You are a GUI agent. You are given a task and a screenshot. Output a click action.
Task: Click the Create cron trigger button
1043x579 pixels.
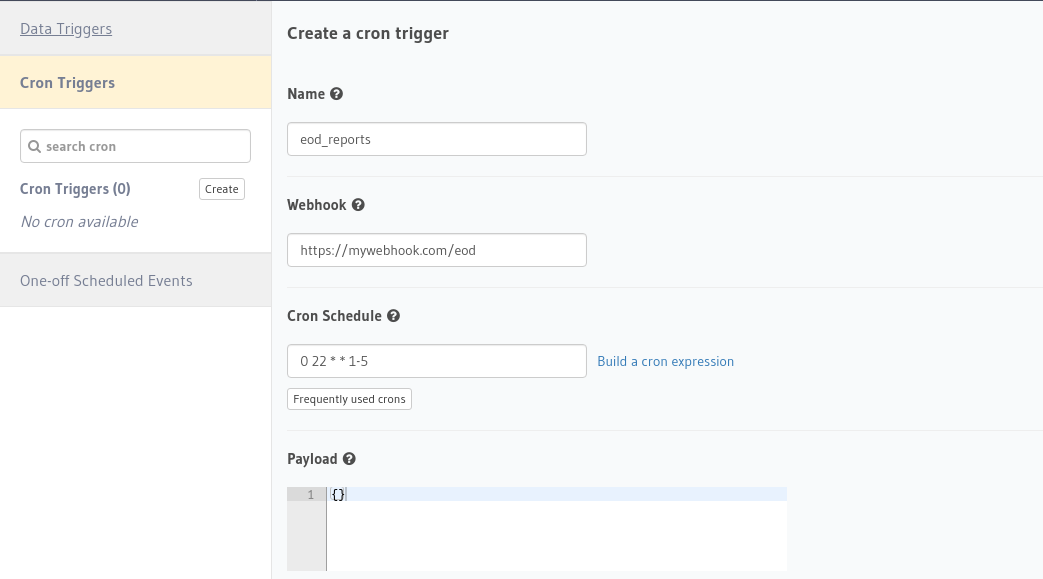click(x=222, y=189)
